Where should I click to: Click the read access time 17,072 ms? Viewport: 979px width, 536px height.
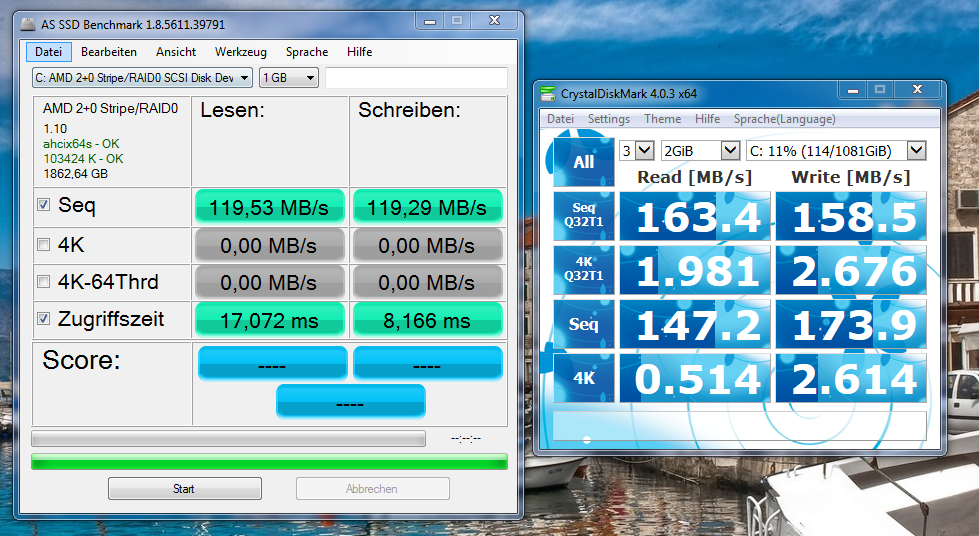(270, 320)
